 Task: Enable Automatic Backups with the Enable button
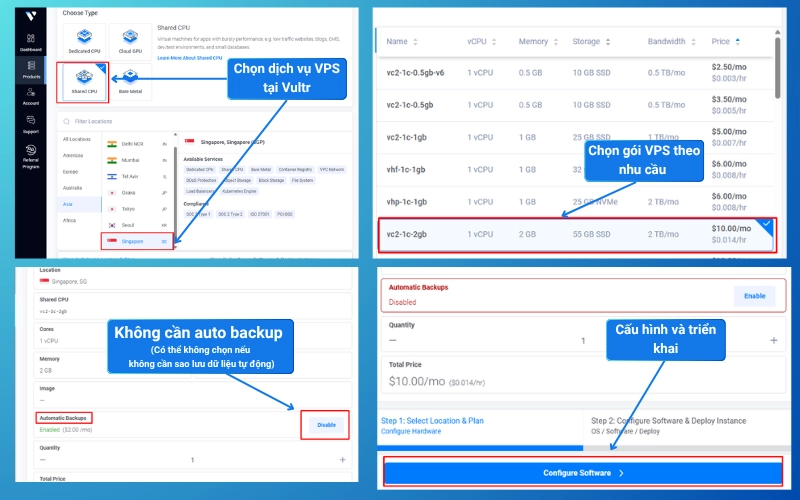pyautogui.click(x=754, y=296)
